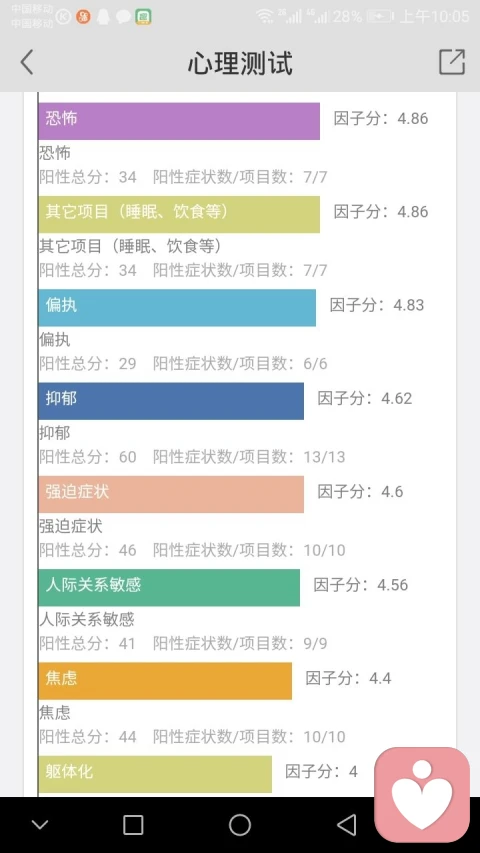The image size is (480, 853).
Task: Tap the battery status icon
Action: (x=379, y=16)
